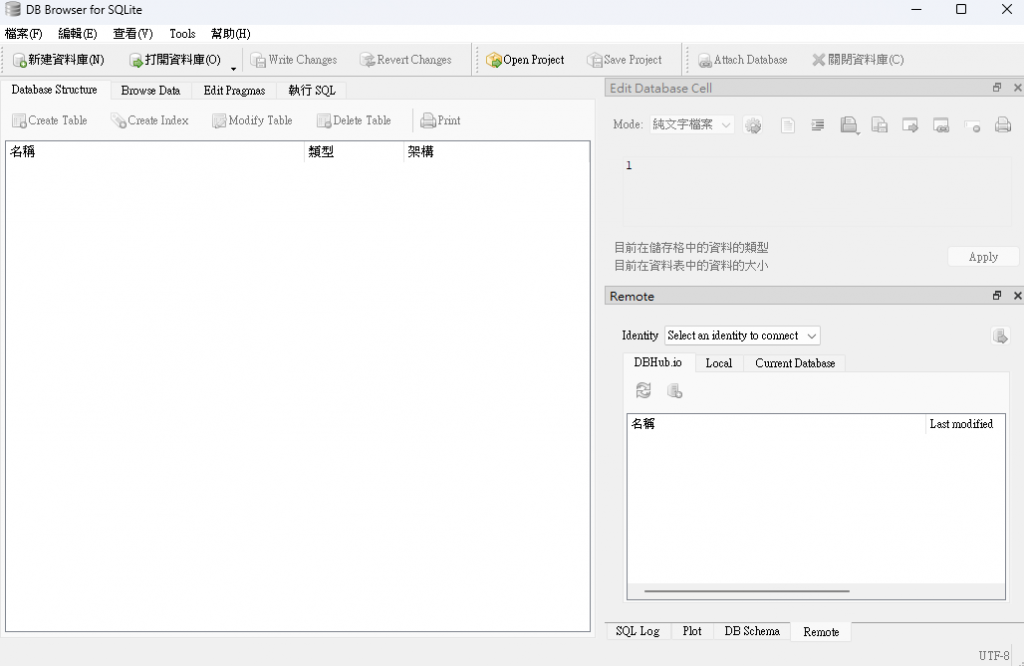
Task: Close the Edit Database Cell panel
Action: [1017, 87]
